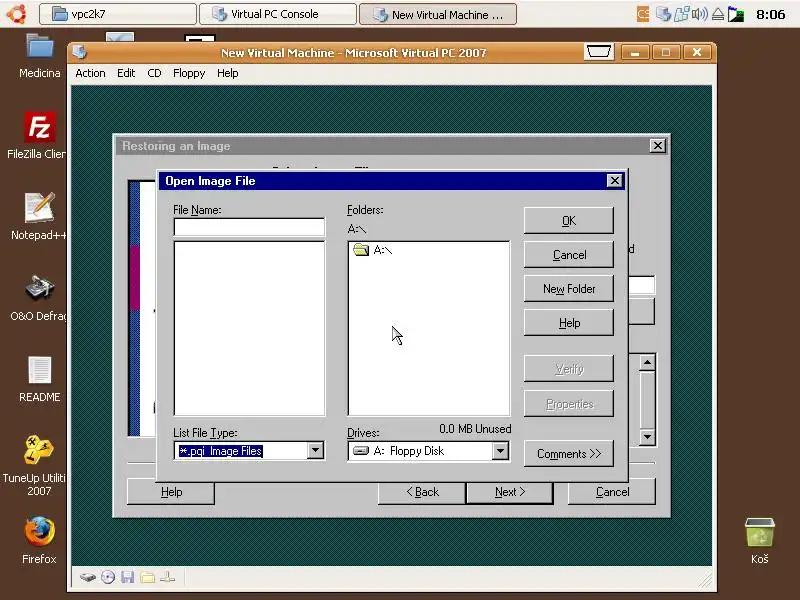
Task: Open the Drives dropdown arrow
Action: [x=501, y=451]
